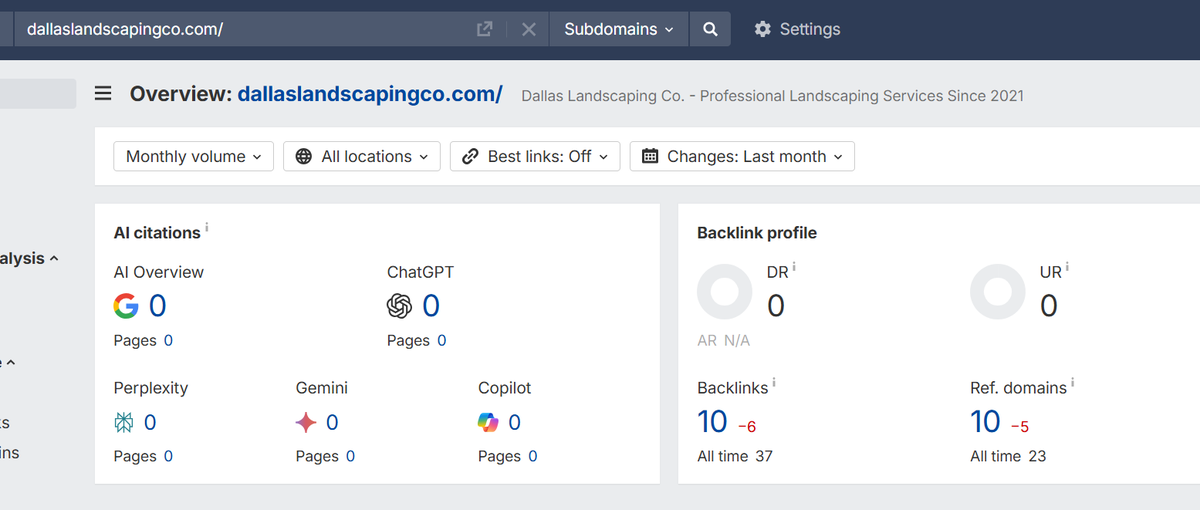Click the magnifier search button
This screenshot has height=510, width=1200.
[710, 29]
